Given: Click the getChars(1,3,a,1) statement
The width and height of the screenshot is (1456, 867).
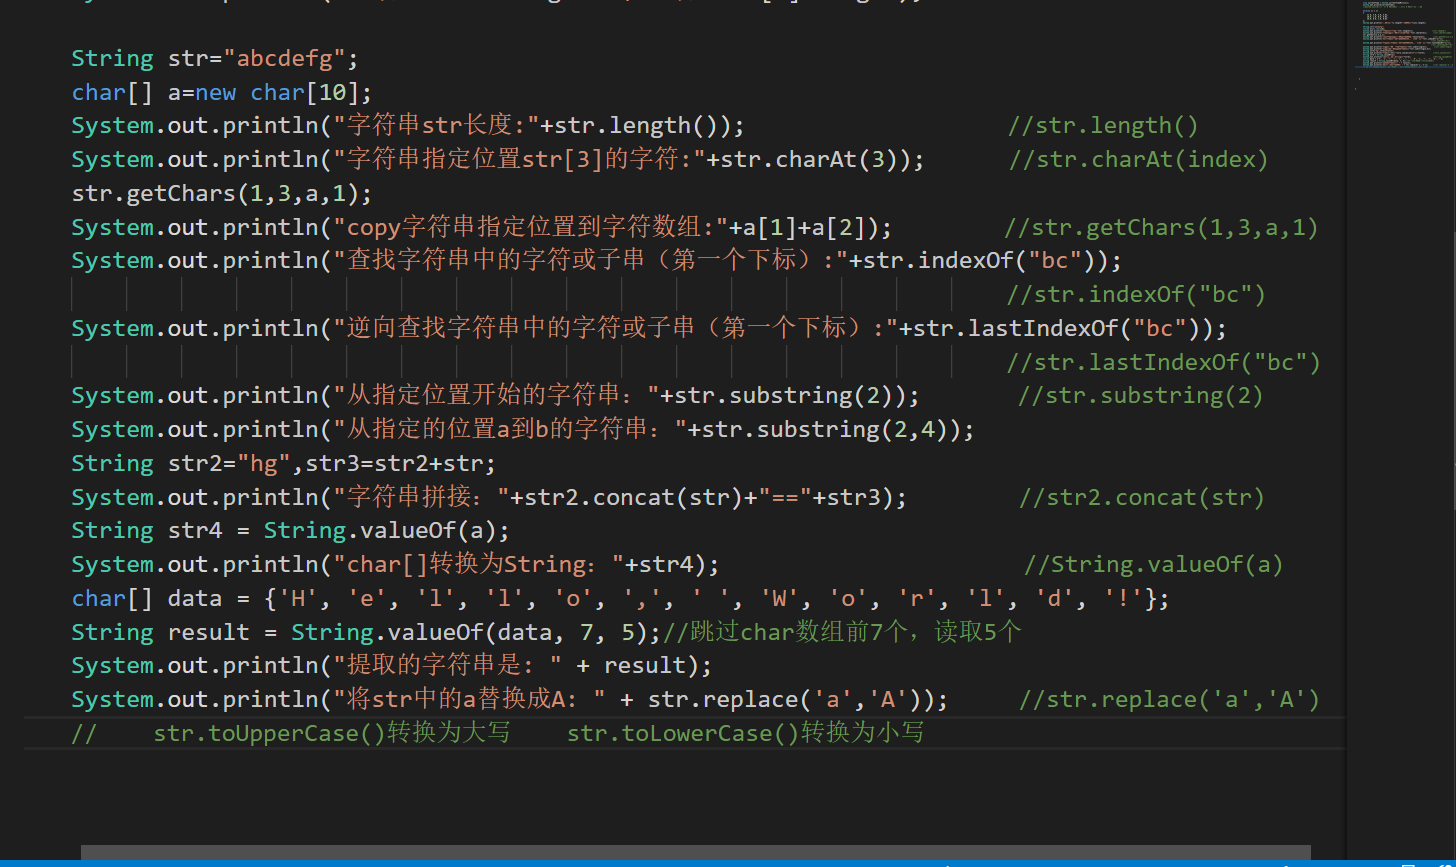Looking at the screenshot, I should tap(220, 192).
